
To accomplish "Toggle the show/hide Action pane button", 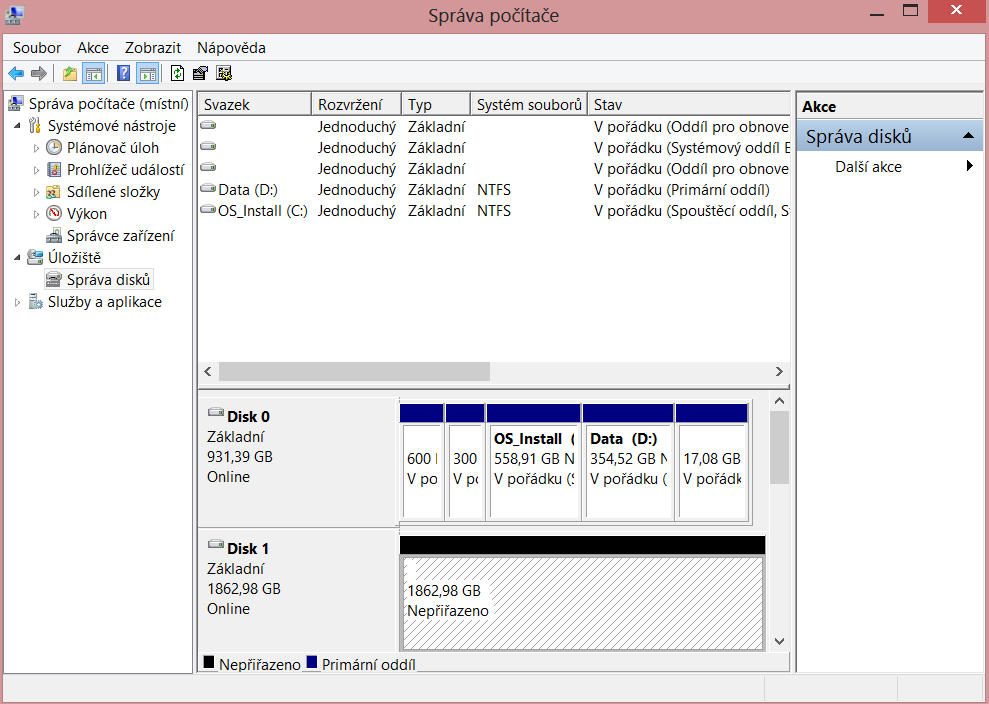I will [x=148, y=73].
